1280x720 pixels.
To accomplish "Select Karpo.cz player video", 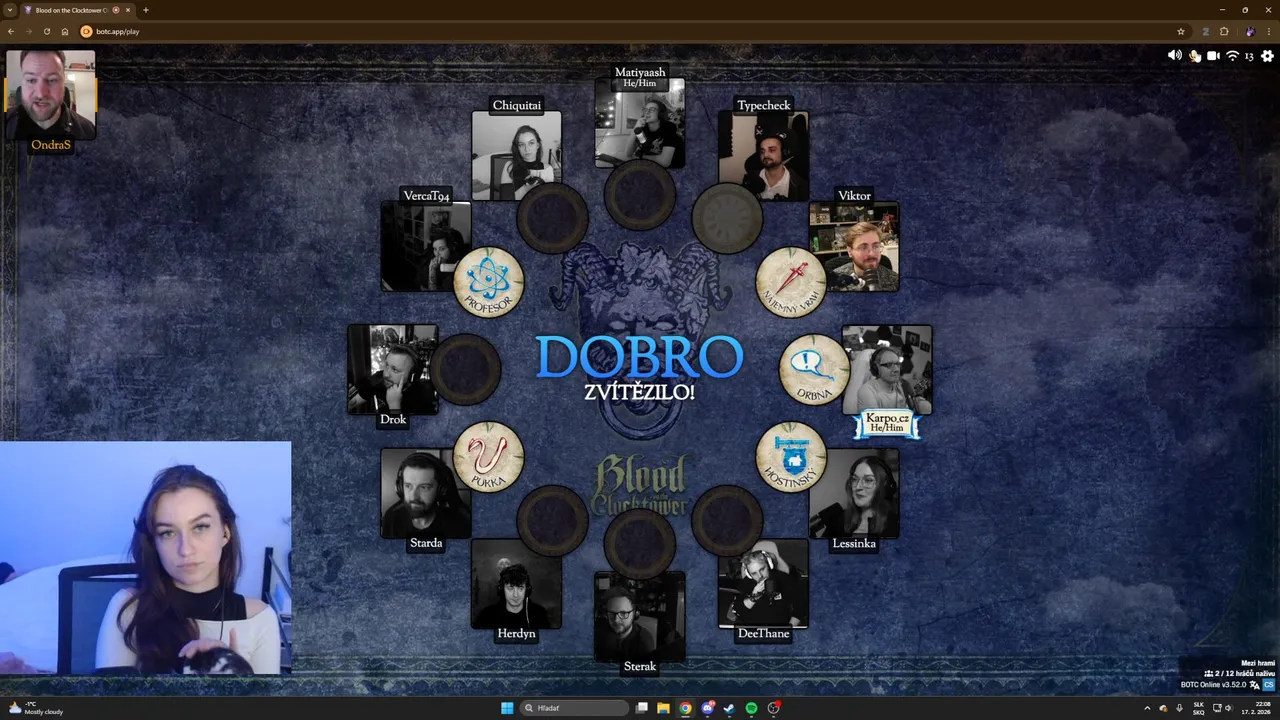I will (887, 369).
